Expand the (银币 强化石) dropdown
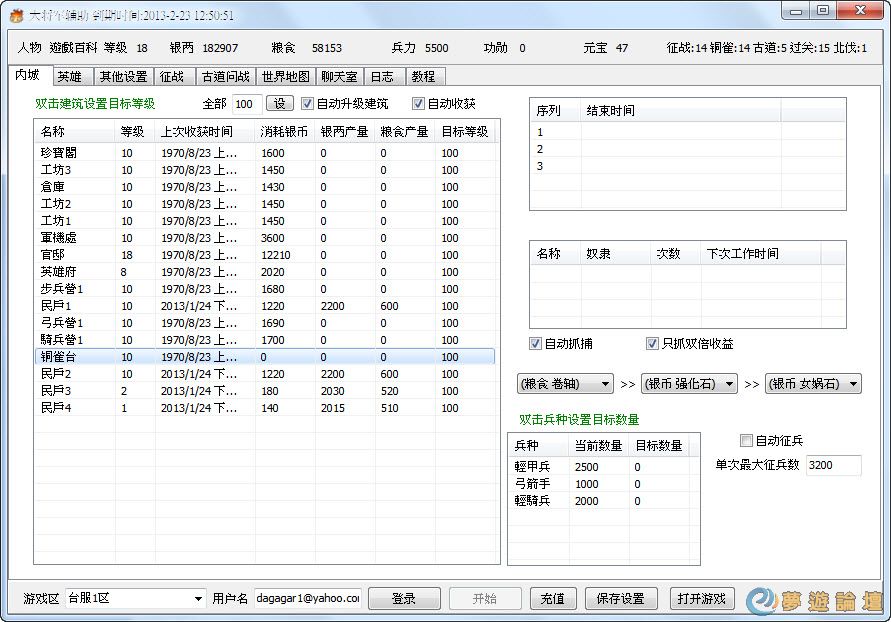 pyautogui.click(x=689, y=384)
